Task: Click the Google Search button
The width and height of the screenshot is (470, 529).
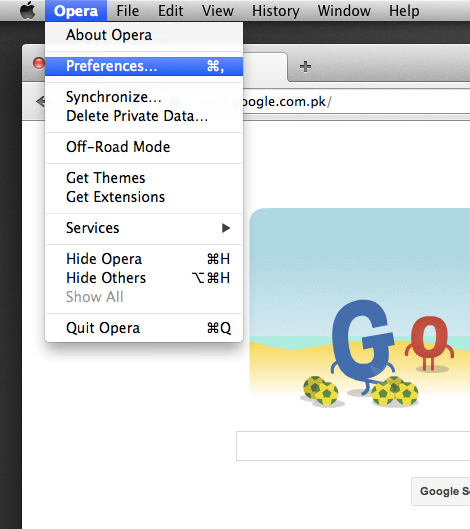Action: coord(441,491)
